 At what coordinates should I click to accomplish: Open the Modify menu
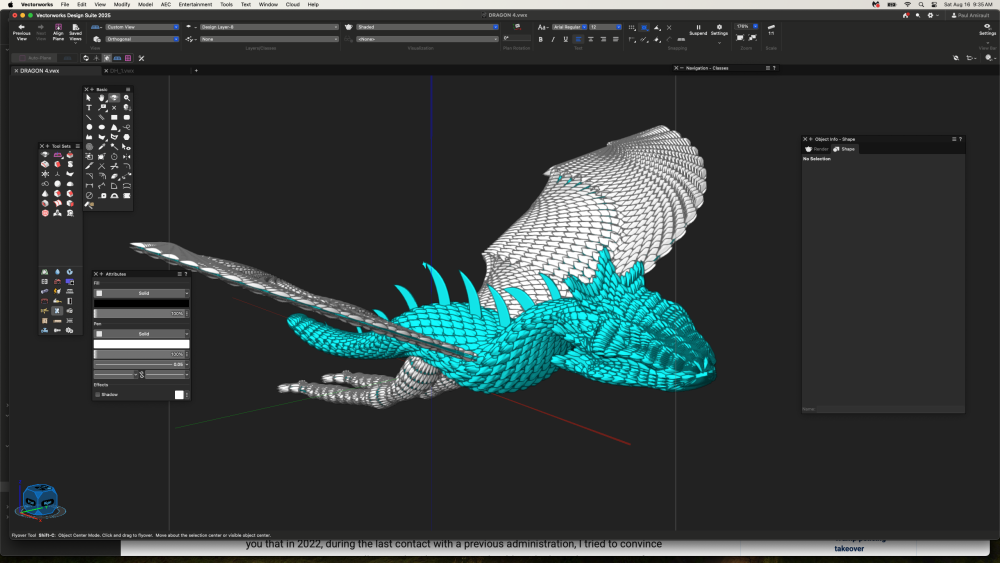tap(121, 4)
